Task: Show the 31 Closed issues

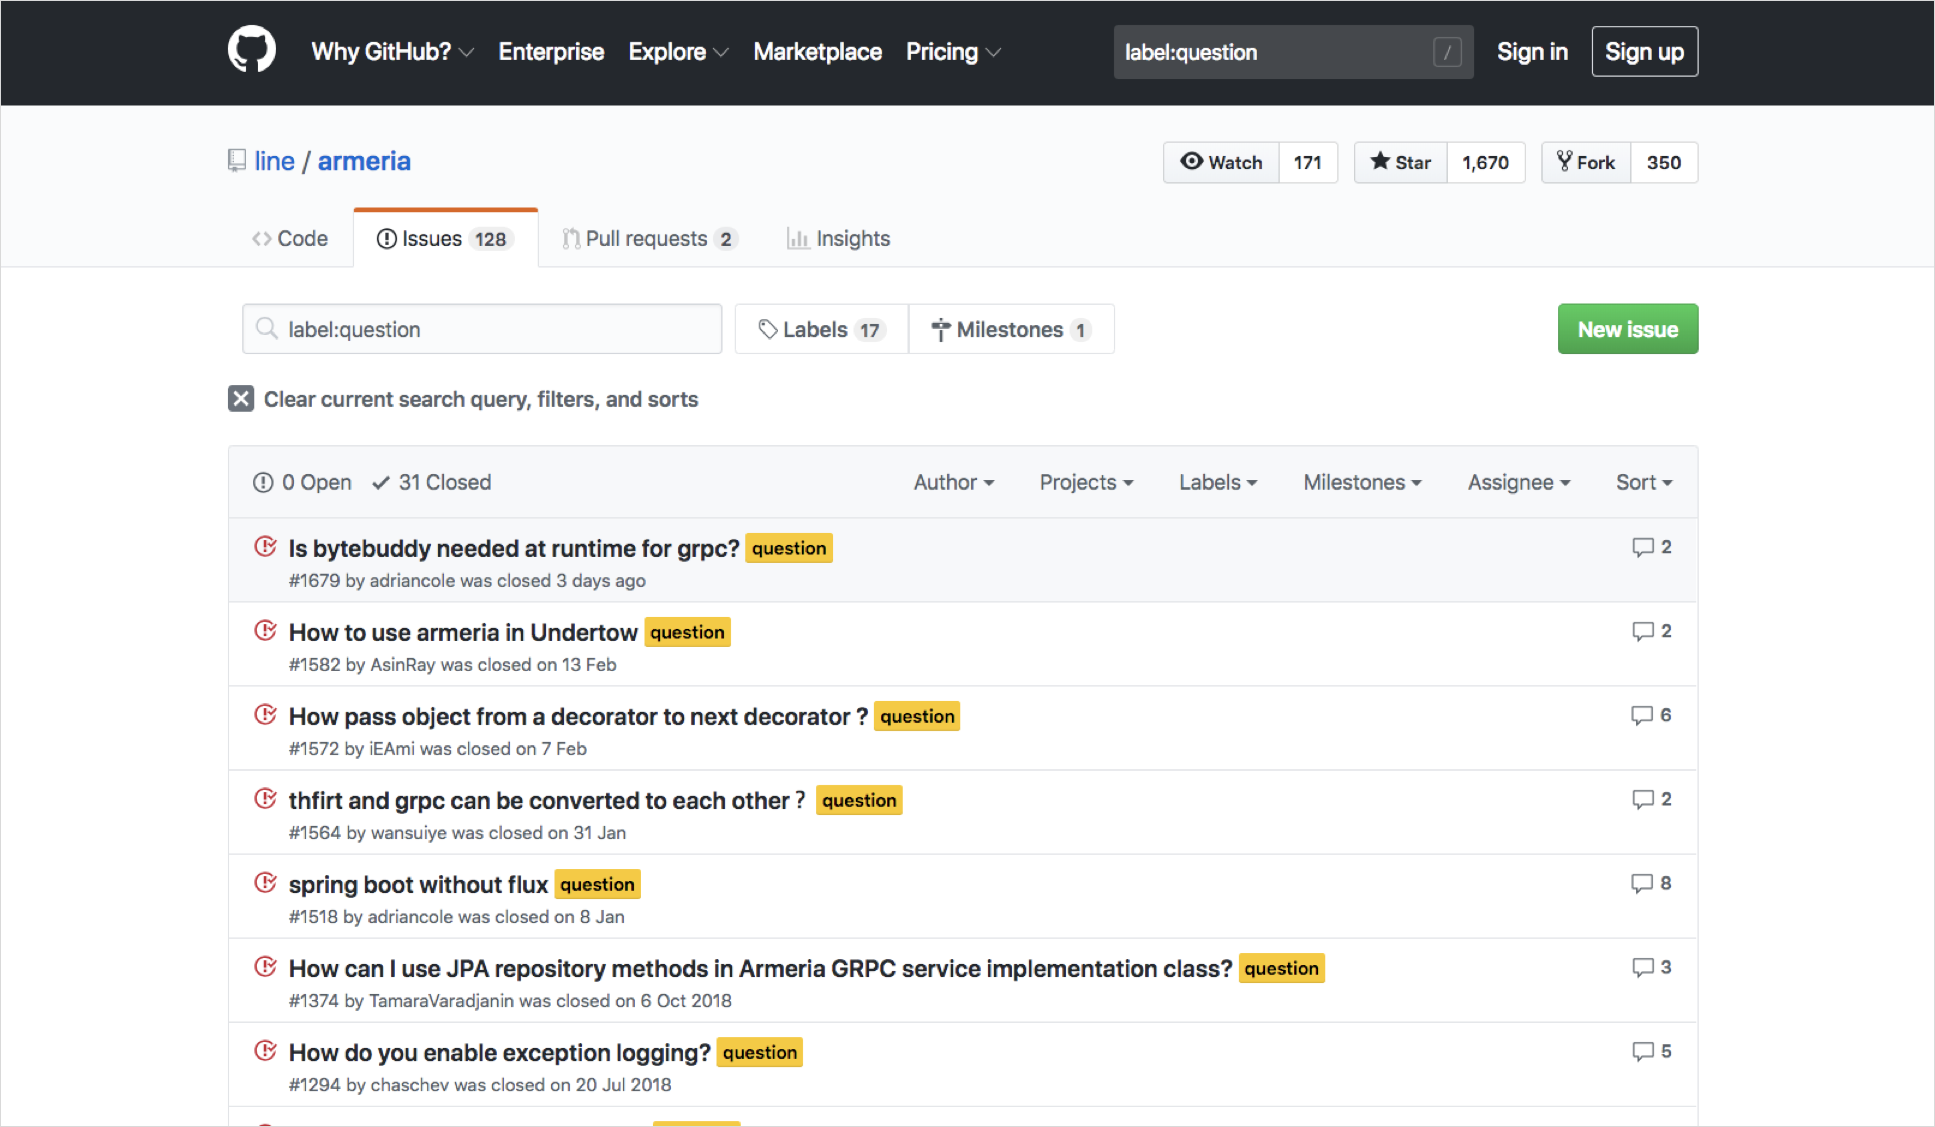Action: pos(432,482)
